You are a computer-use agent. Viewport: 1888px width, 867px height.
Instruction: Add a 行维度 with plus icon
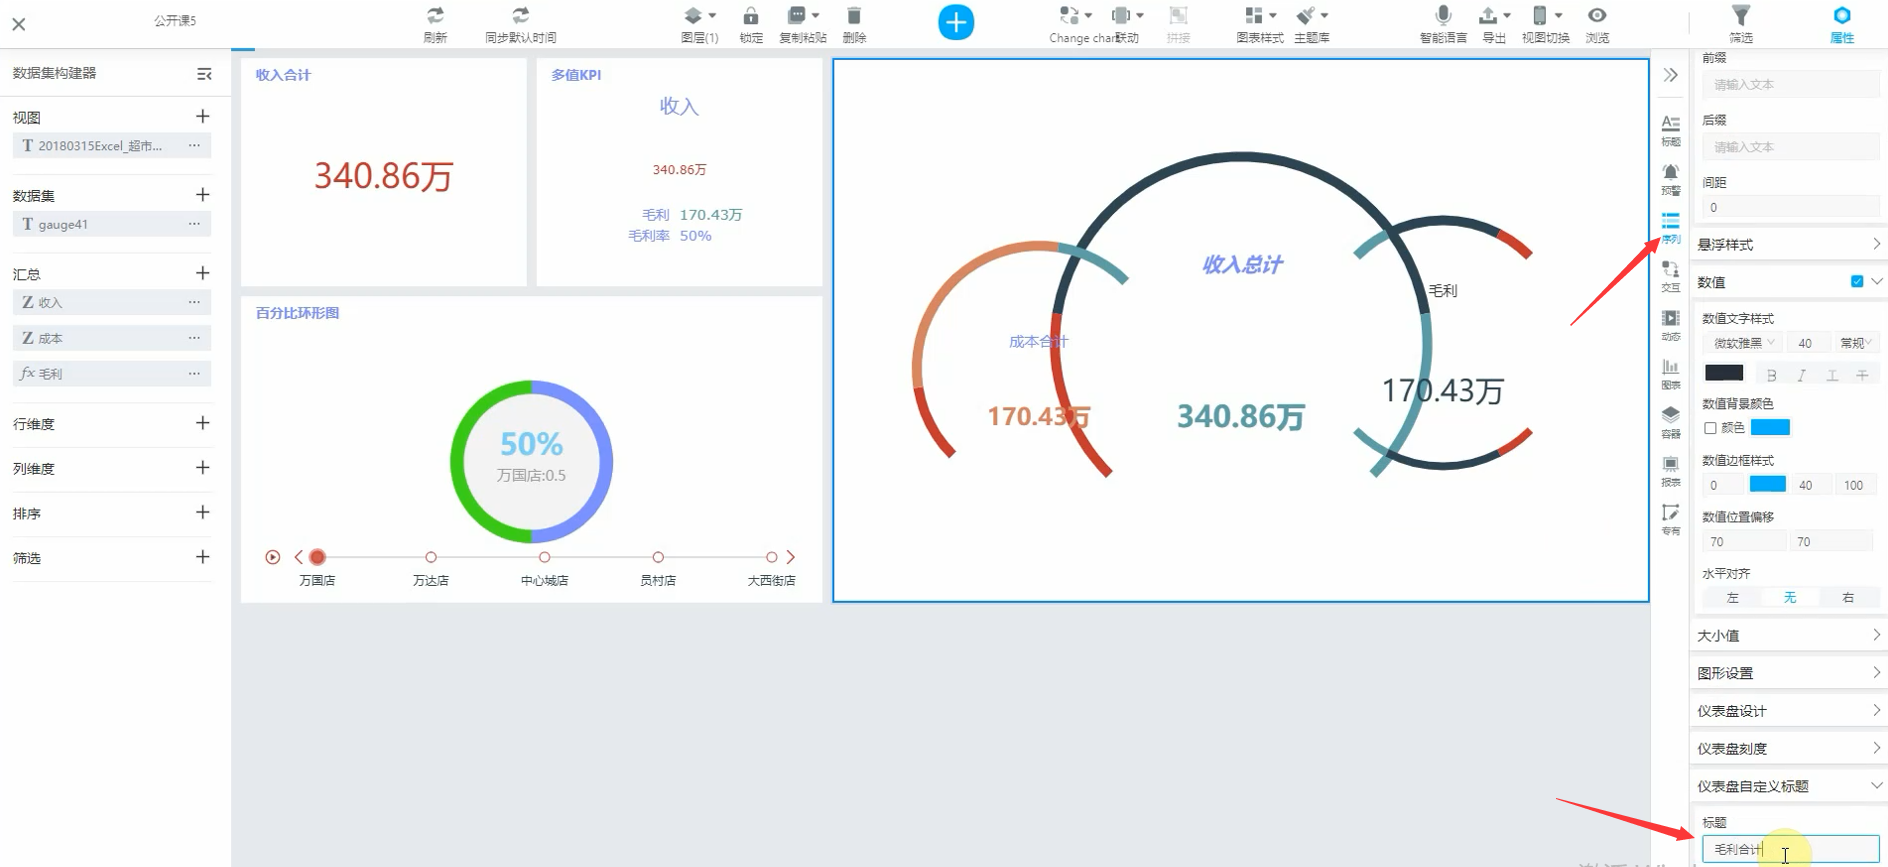[203, 423]
